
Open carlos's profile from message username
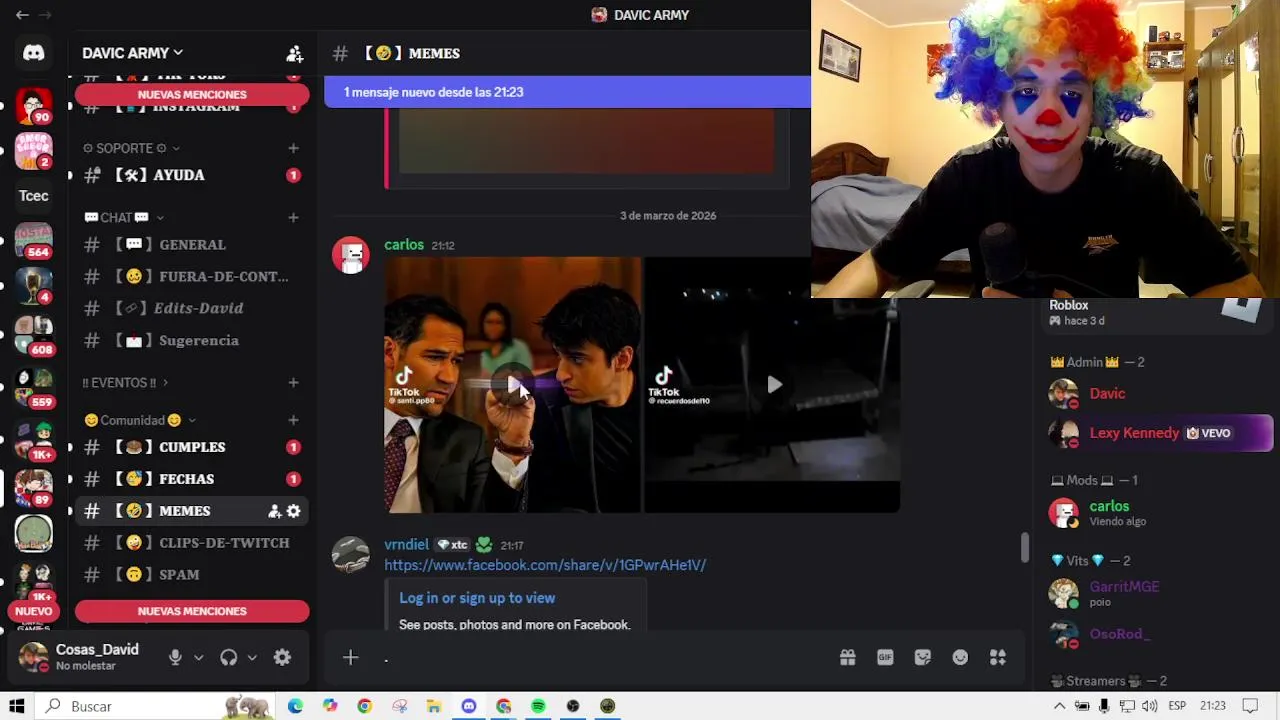pyautogui.click(x=404, y=245)
